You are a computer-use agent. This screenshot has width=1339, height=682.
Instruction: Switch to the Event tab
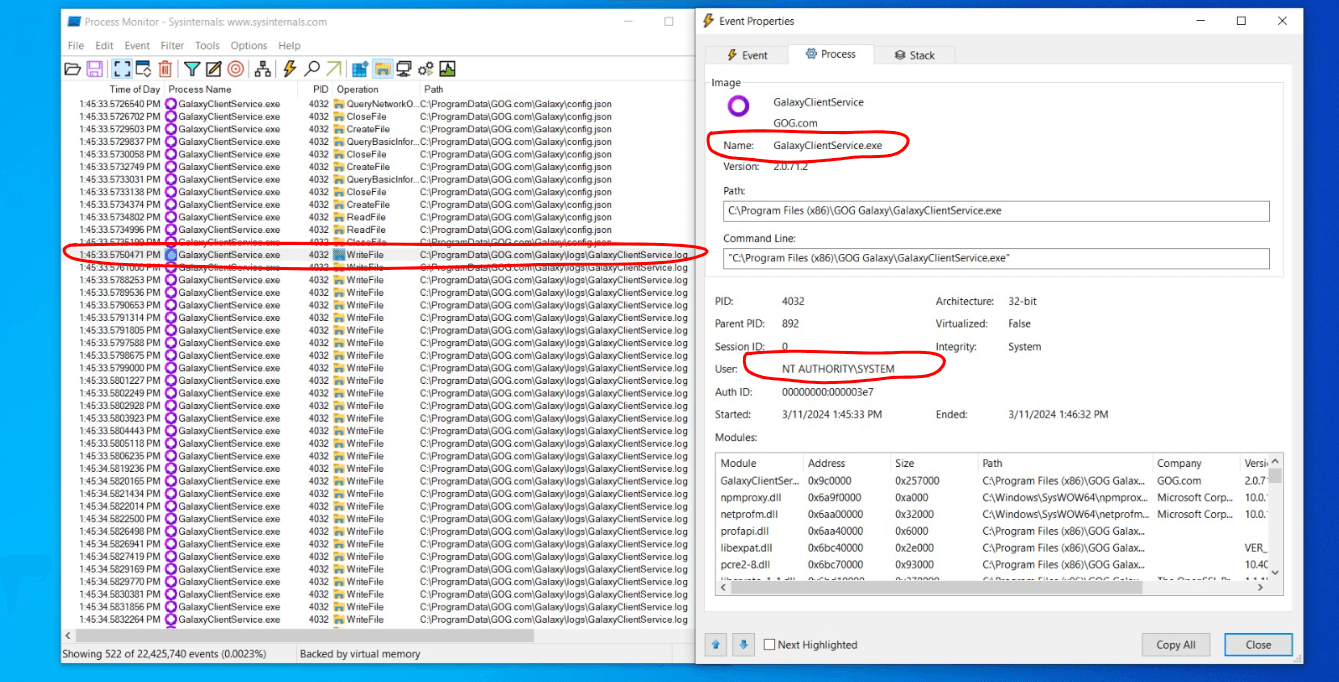(x=746, y=55)
